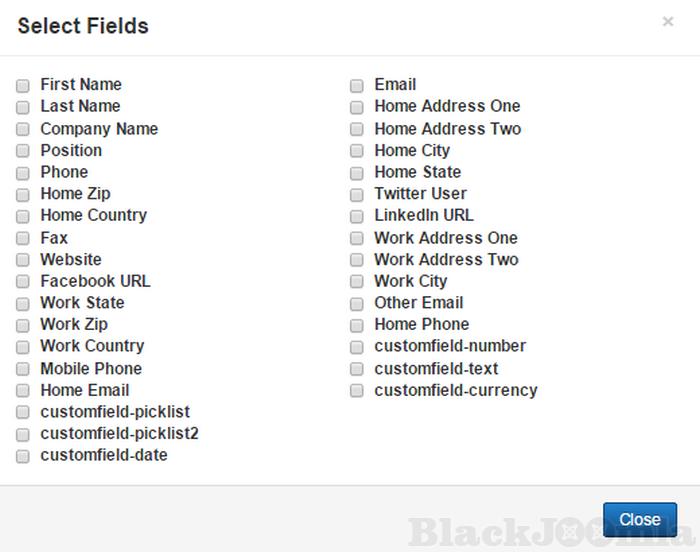Check the First Name checkbox
The height and width of the screenshot is (552, 700).
click(x=23, y=86)
